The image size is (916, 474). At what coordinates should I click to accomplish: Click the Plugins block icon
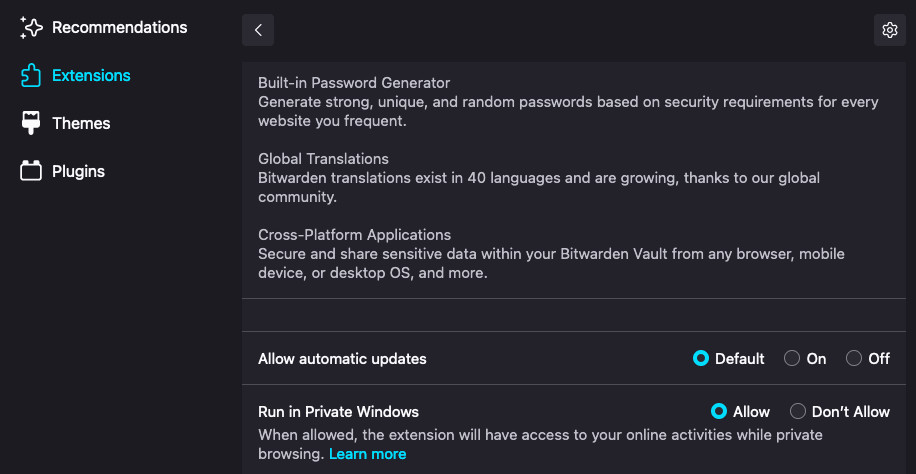click(31, 171)
